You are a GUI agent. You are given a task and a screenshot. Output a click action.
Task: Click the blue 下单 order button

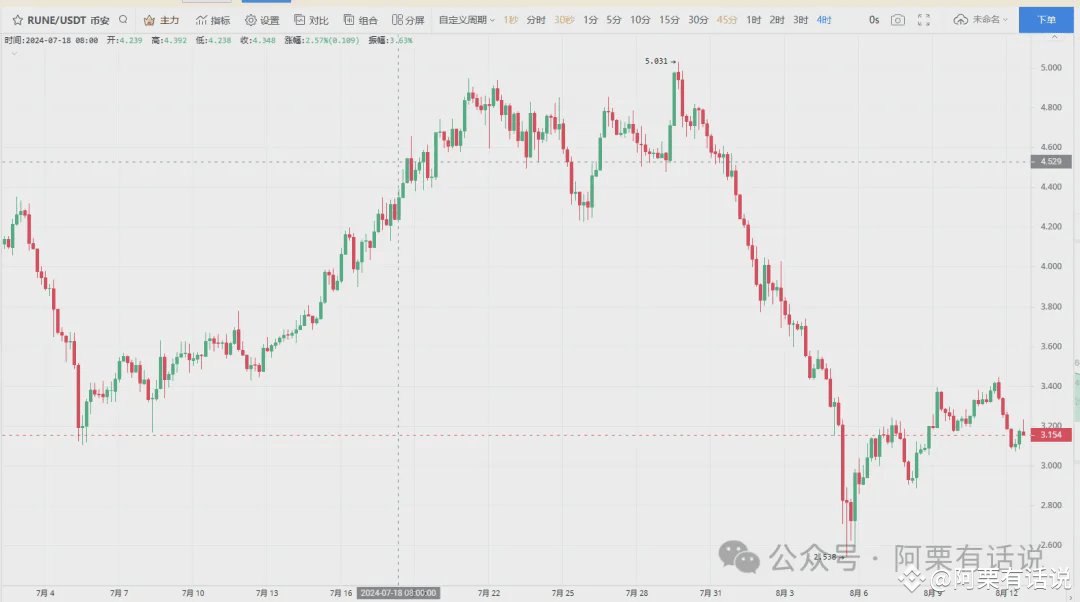pyautogui.click(x=1046, y=20)
